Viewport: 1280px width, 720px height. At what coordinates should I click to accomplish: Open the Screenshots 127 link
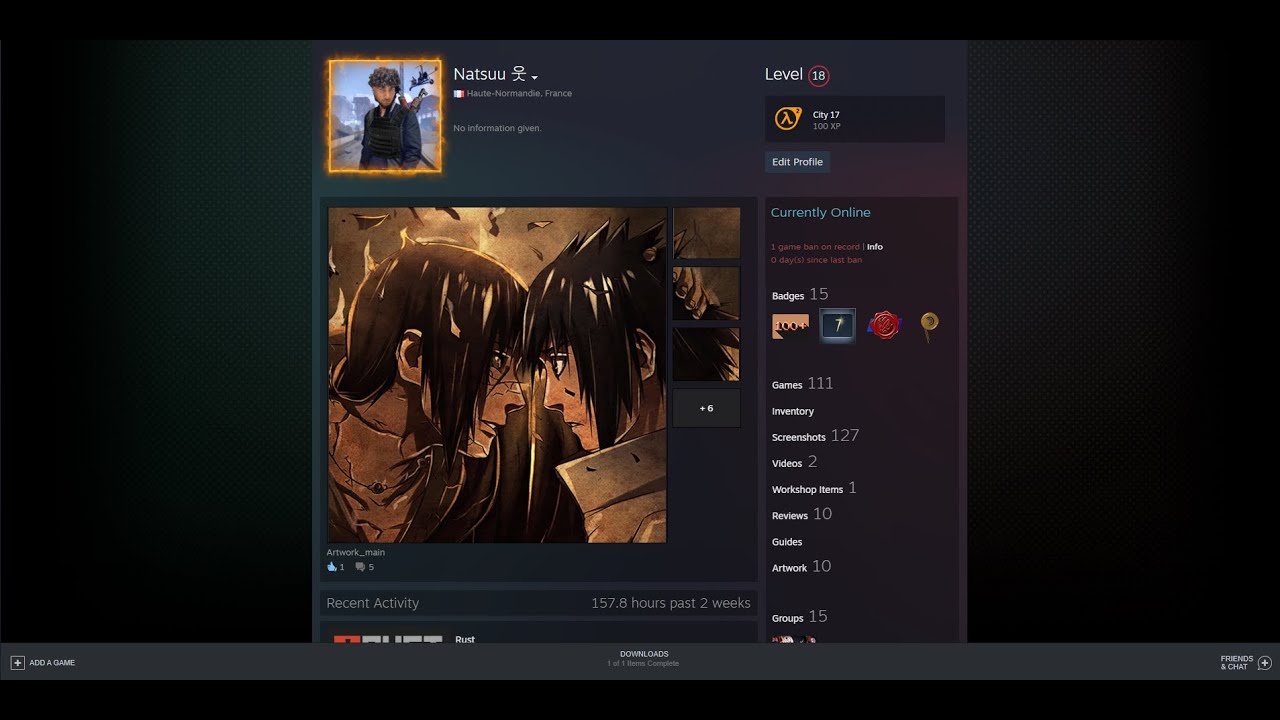(815, 436)
